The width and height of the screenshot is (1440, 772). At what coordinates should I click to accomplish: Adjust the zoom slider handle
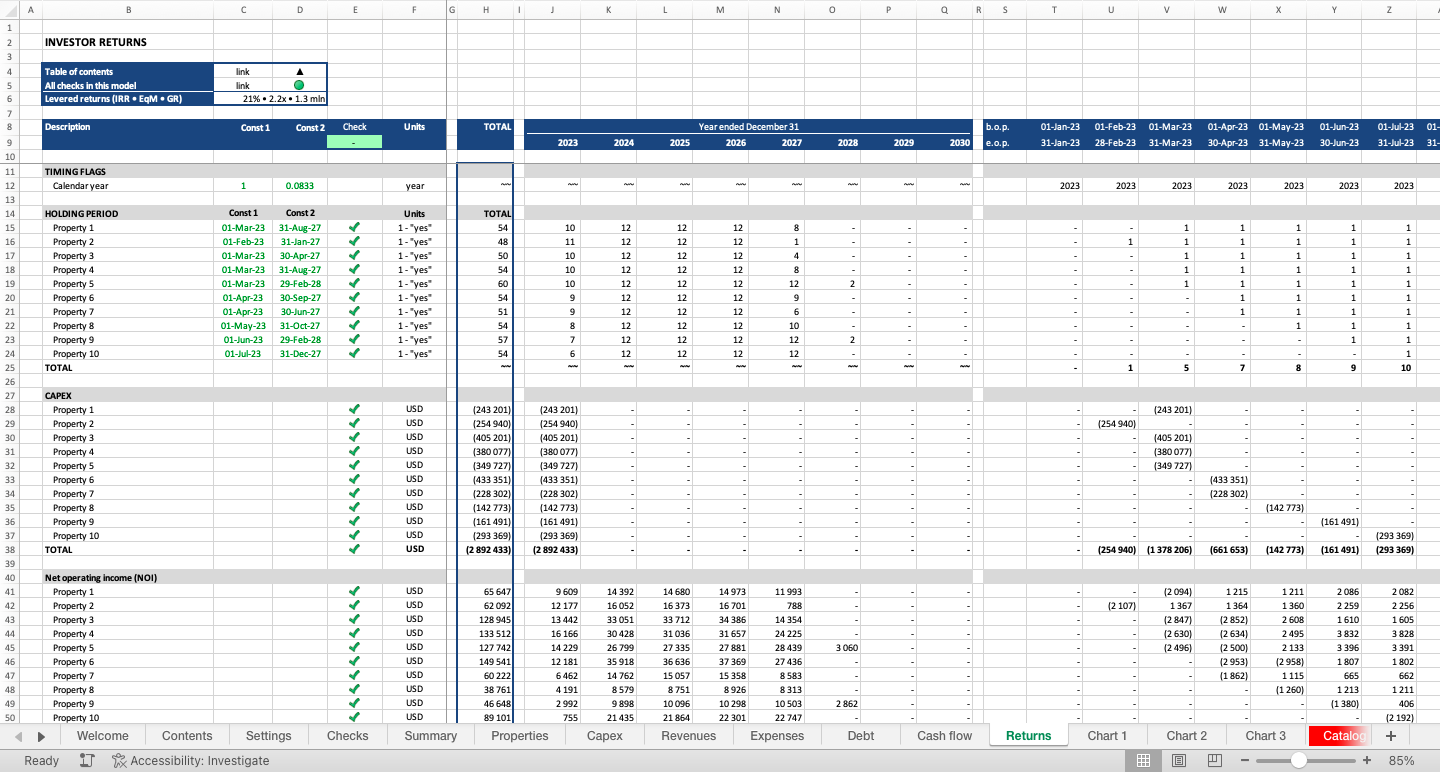click(1299, 761)
